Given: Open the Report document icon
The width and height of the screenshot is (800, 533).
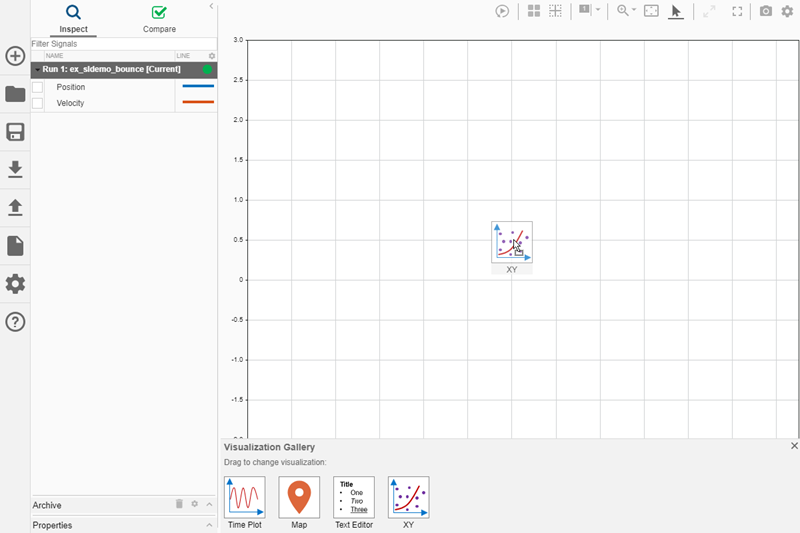Looking at the screenshot, I should click(x=15, y=246).
